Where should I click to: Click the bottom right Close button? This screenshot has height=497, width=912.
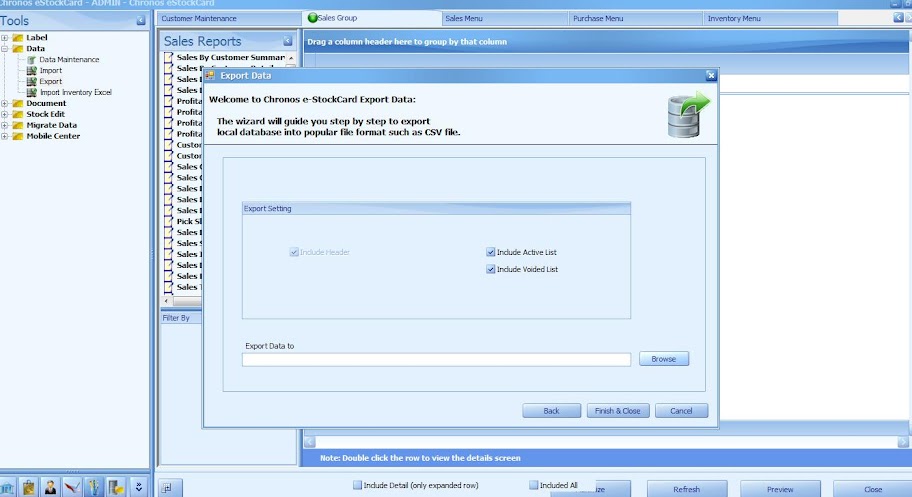click(x=872, y=489)
